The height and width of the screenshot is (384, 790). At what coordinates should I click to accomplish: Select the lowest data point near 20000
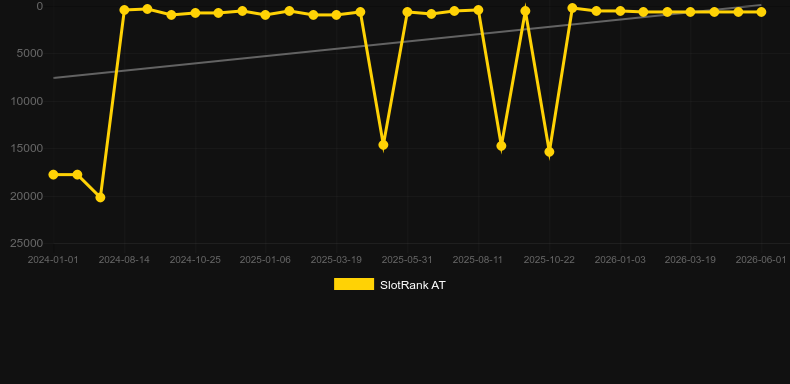(100, 197)
